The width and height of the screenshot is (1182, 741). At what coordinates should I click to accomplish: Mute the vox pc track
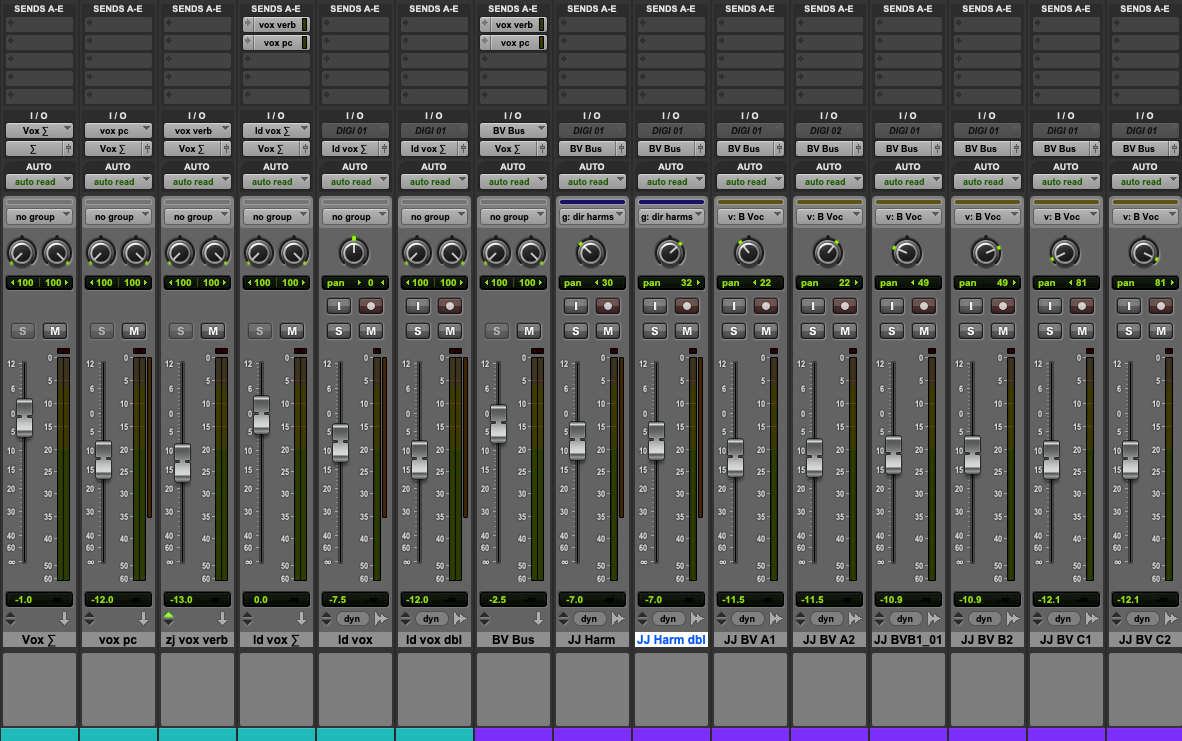(133, 331)
